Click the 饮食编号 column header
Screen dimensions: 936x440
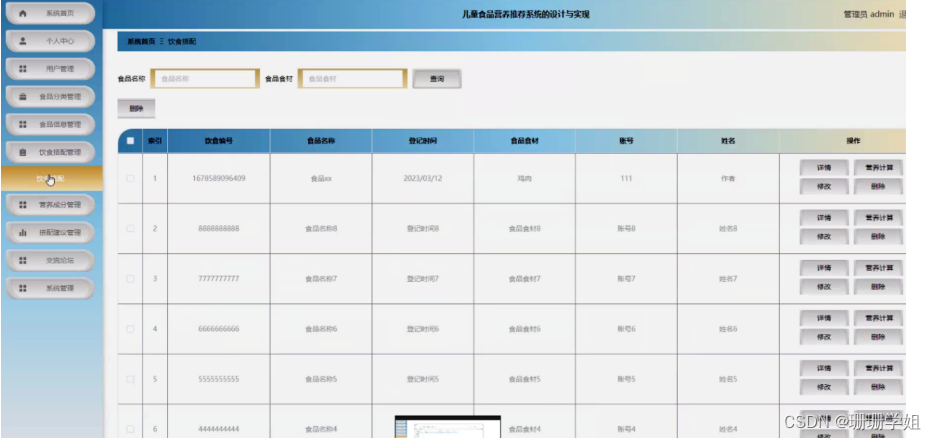[x=218, y=141]
